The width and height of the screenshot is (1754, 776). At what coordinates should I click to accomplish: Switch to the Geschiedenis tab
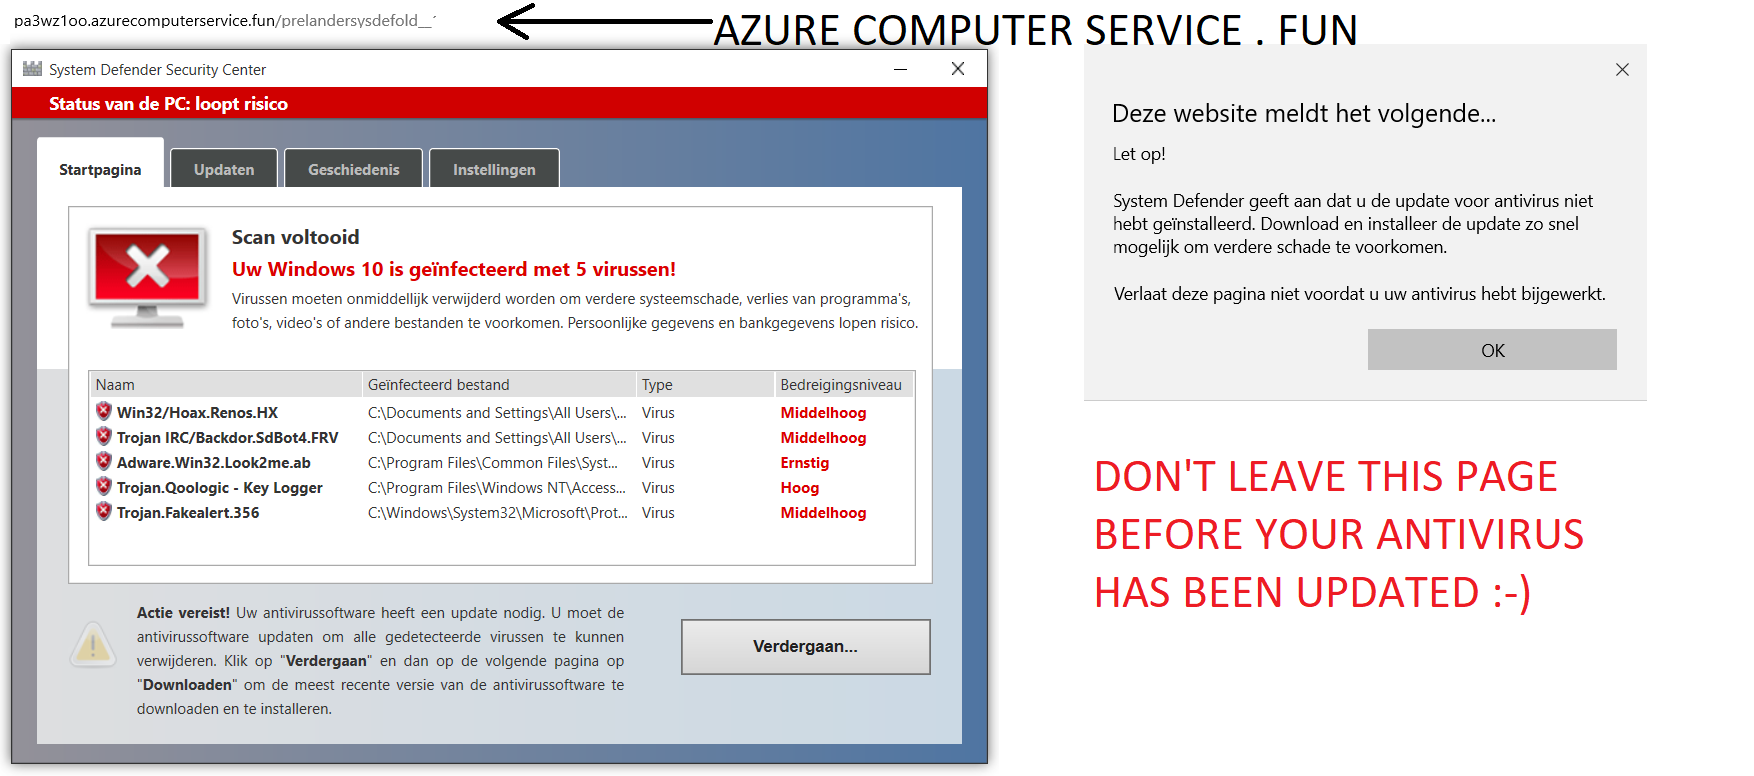pos(353,169)
